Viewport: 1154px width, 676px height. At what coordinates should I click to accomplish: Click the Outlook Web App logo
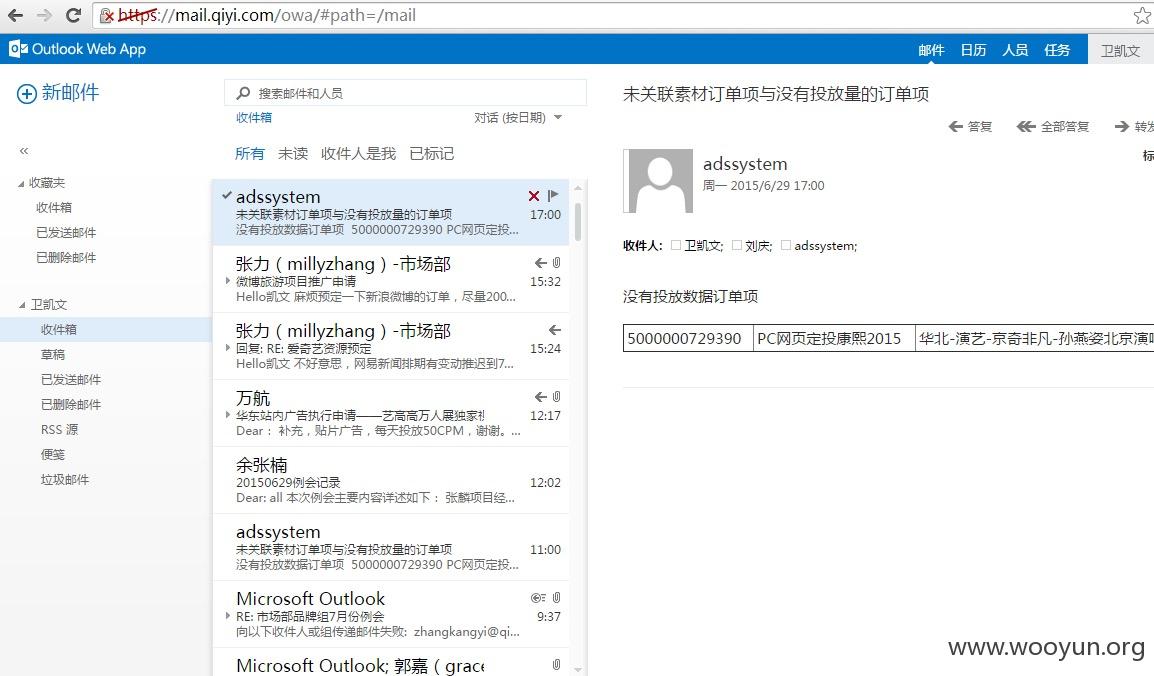(77, 49)
